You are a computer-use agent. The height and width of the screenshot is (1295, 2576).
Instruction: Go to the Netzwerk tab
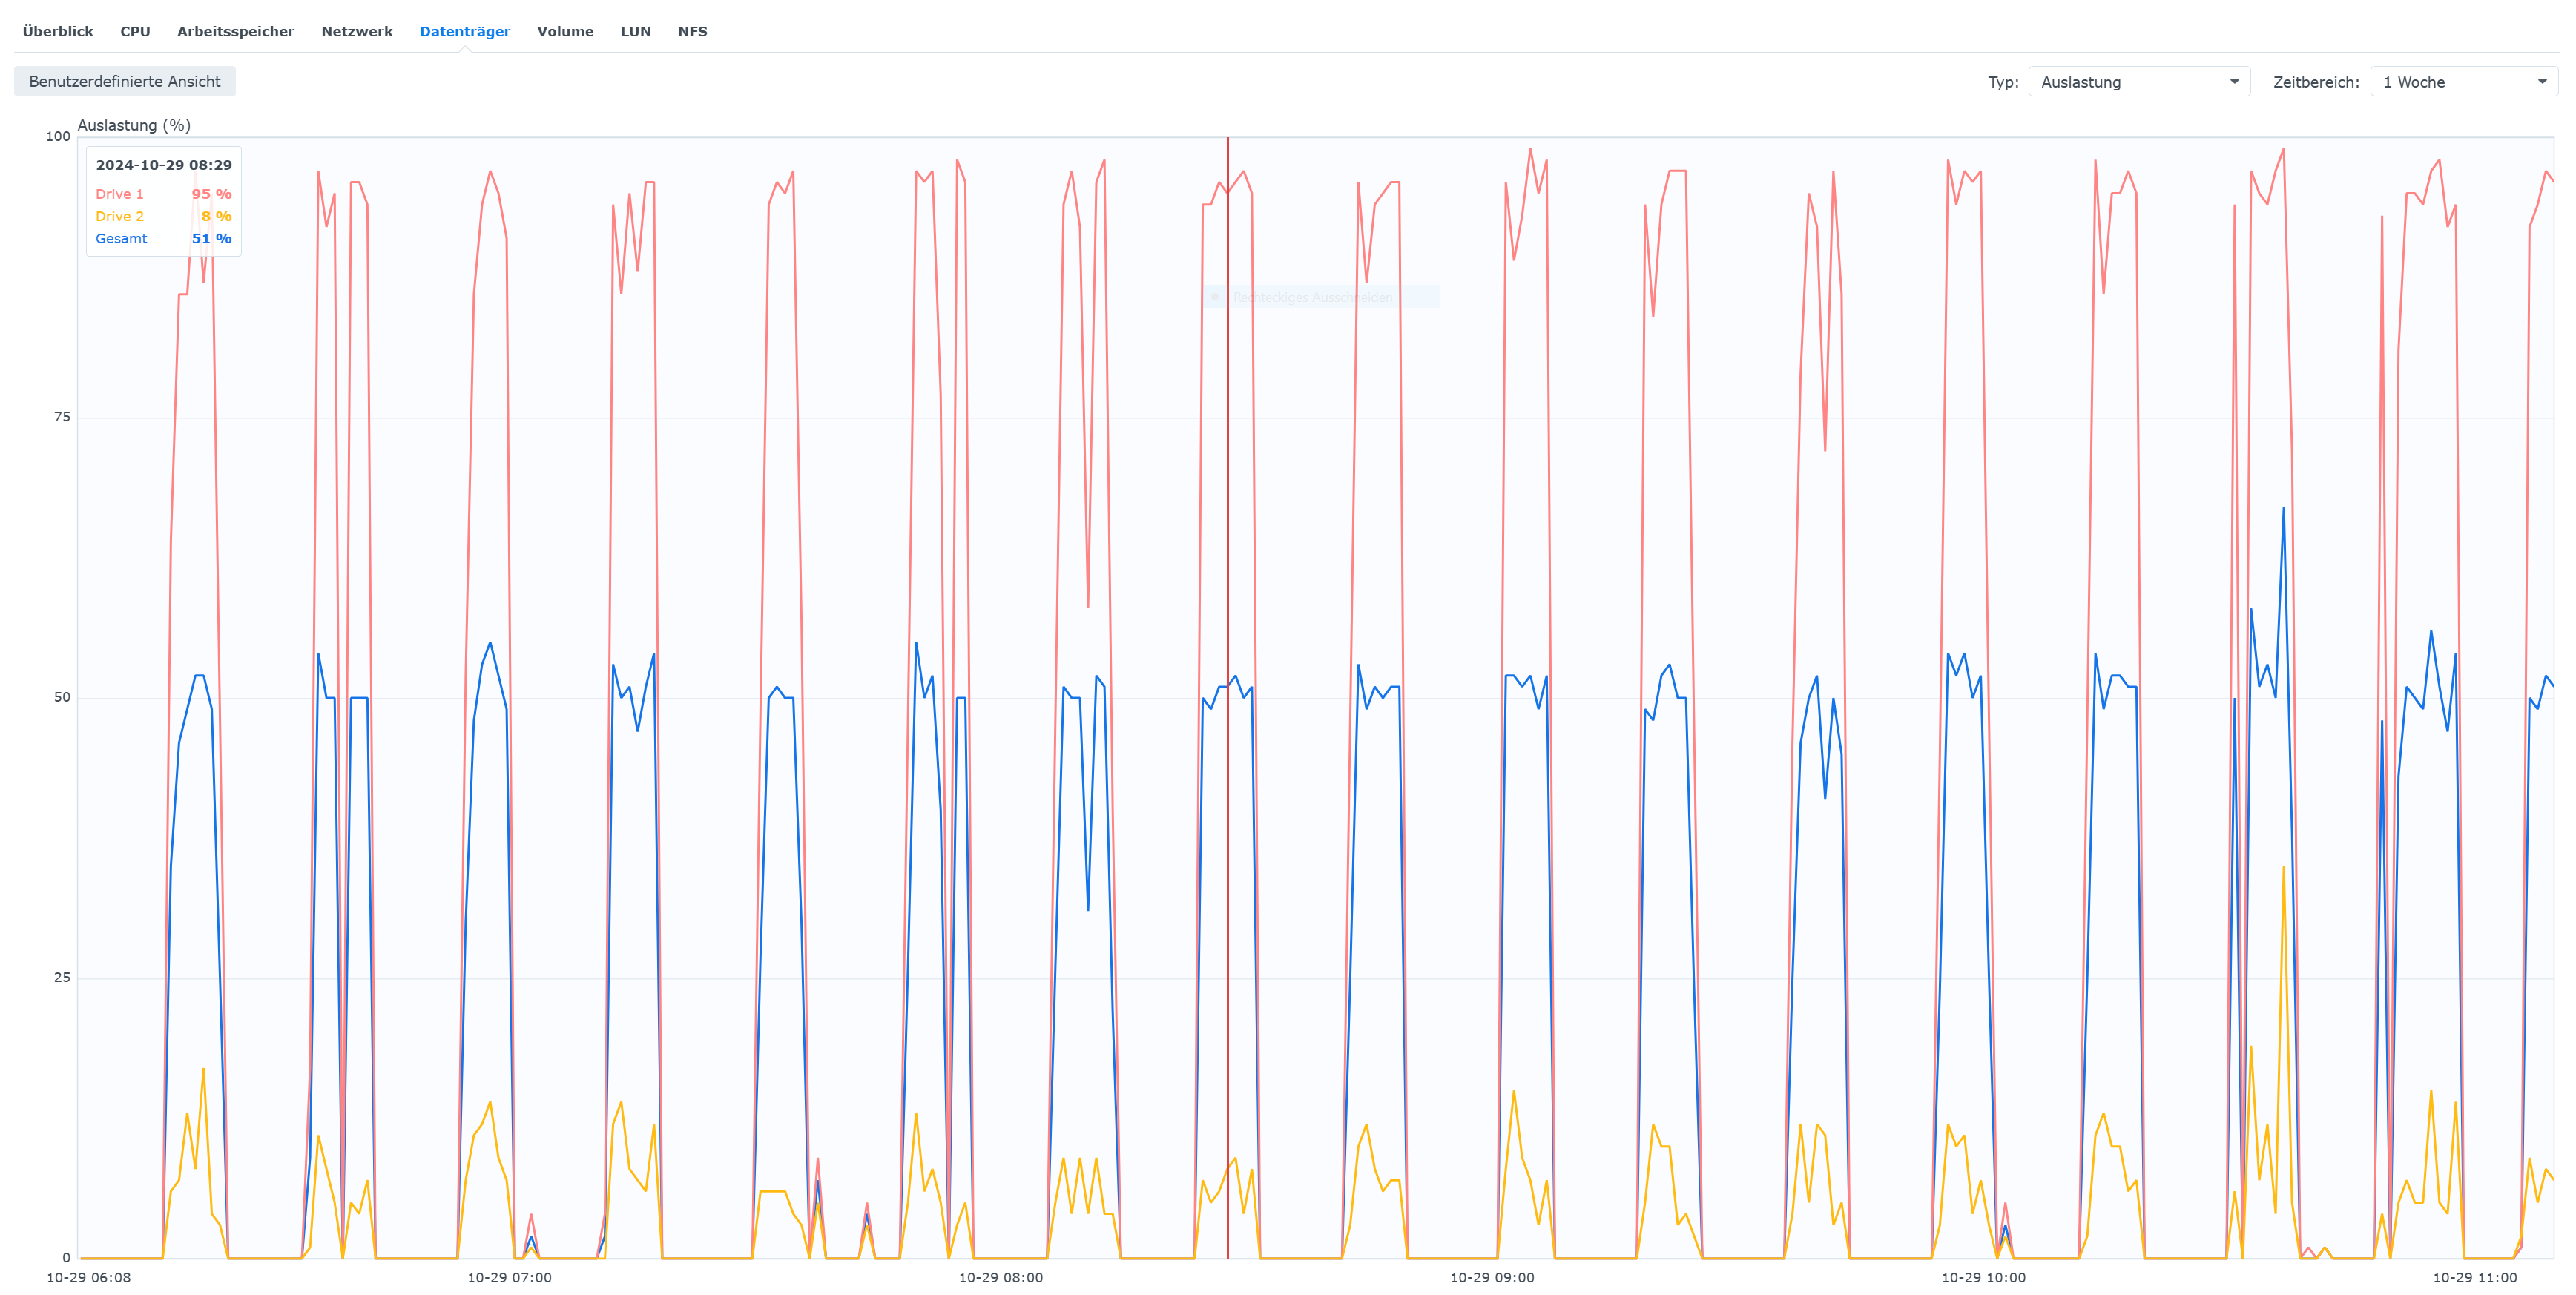point(356,31)
